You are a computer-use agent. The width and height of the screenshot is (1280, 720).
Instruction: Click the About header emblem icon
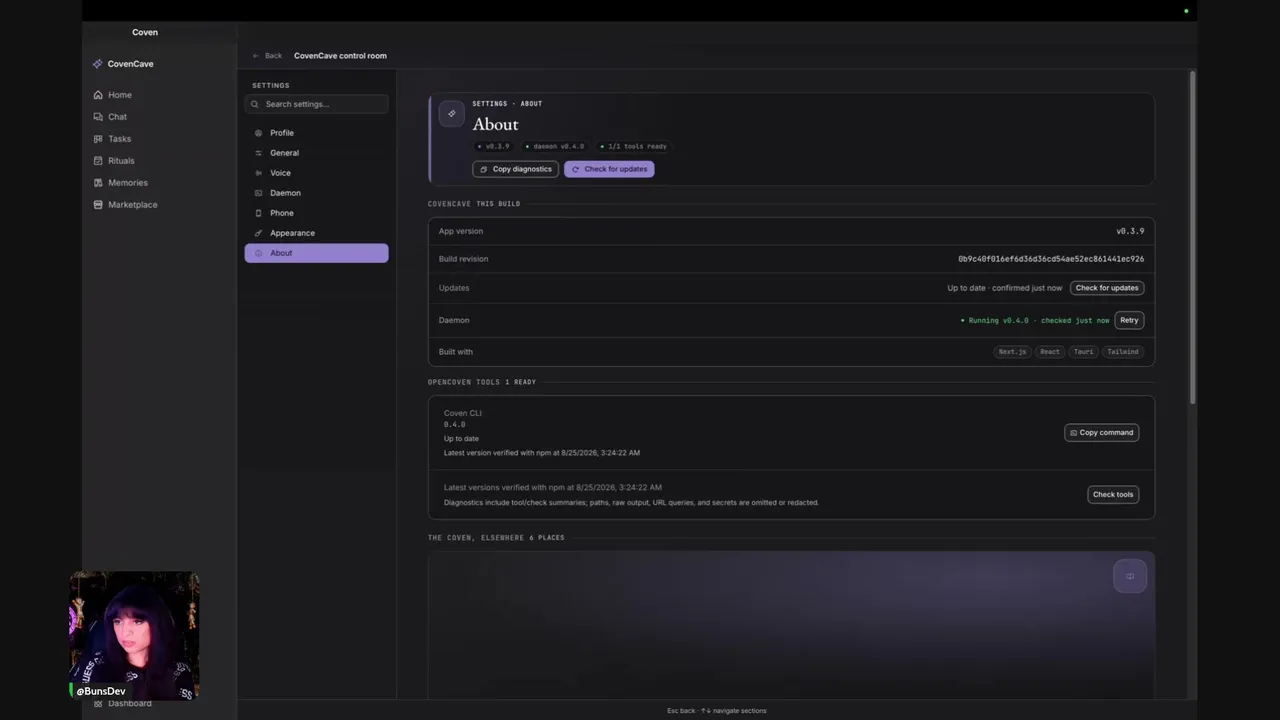click(x=452, y=113)
